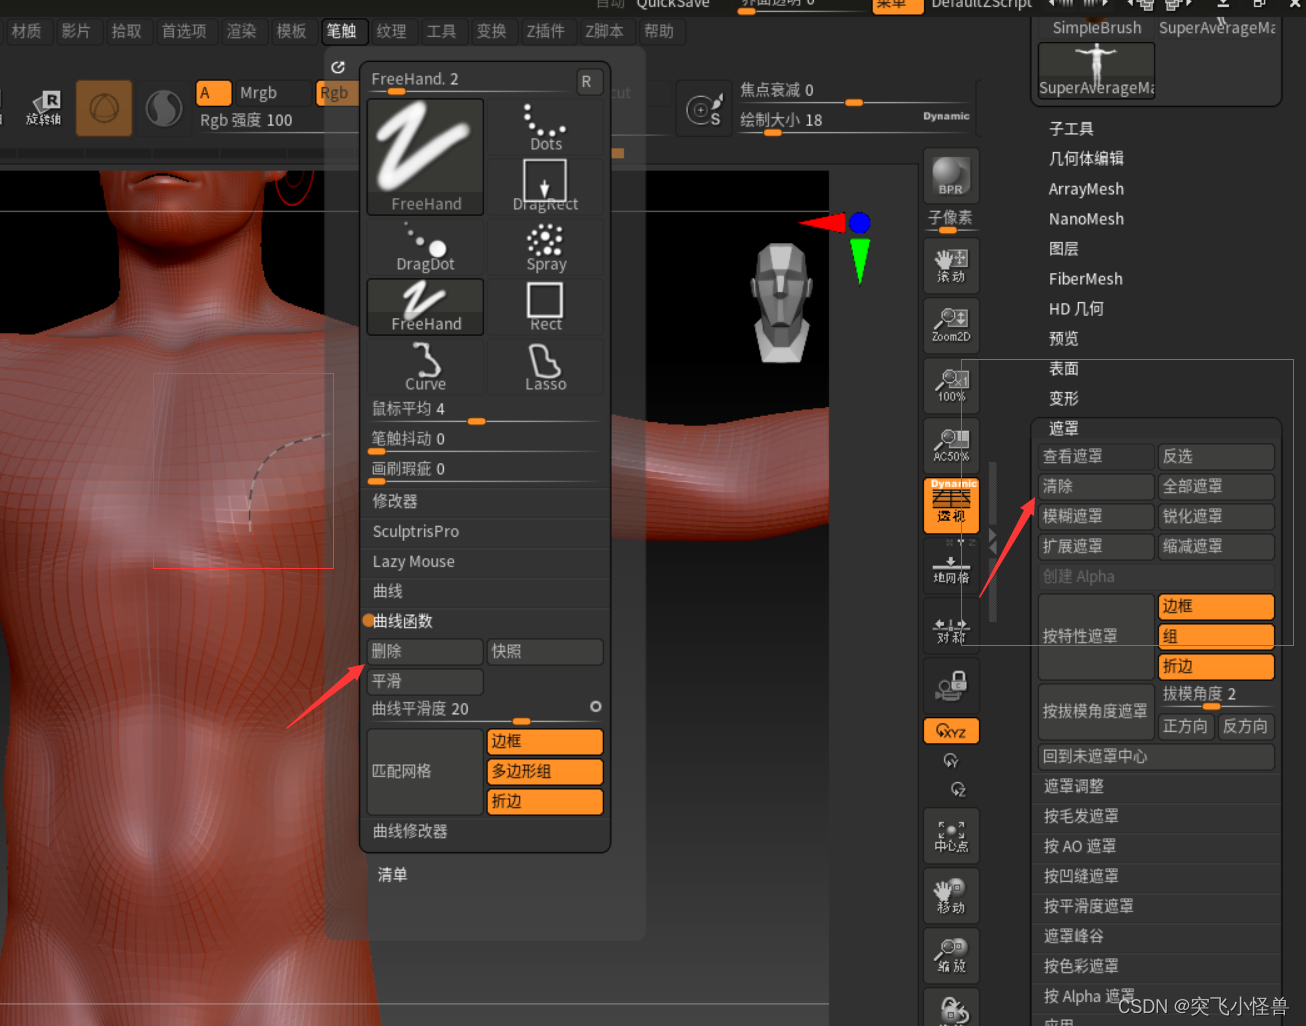Adjust the 曲线平滑度 slider
The image size is (1306, 1026).
tap(486, 711)
